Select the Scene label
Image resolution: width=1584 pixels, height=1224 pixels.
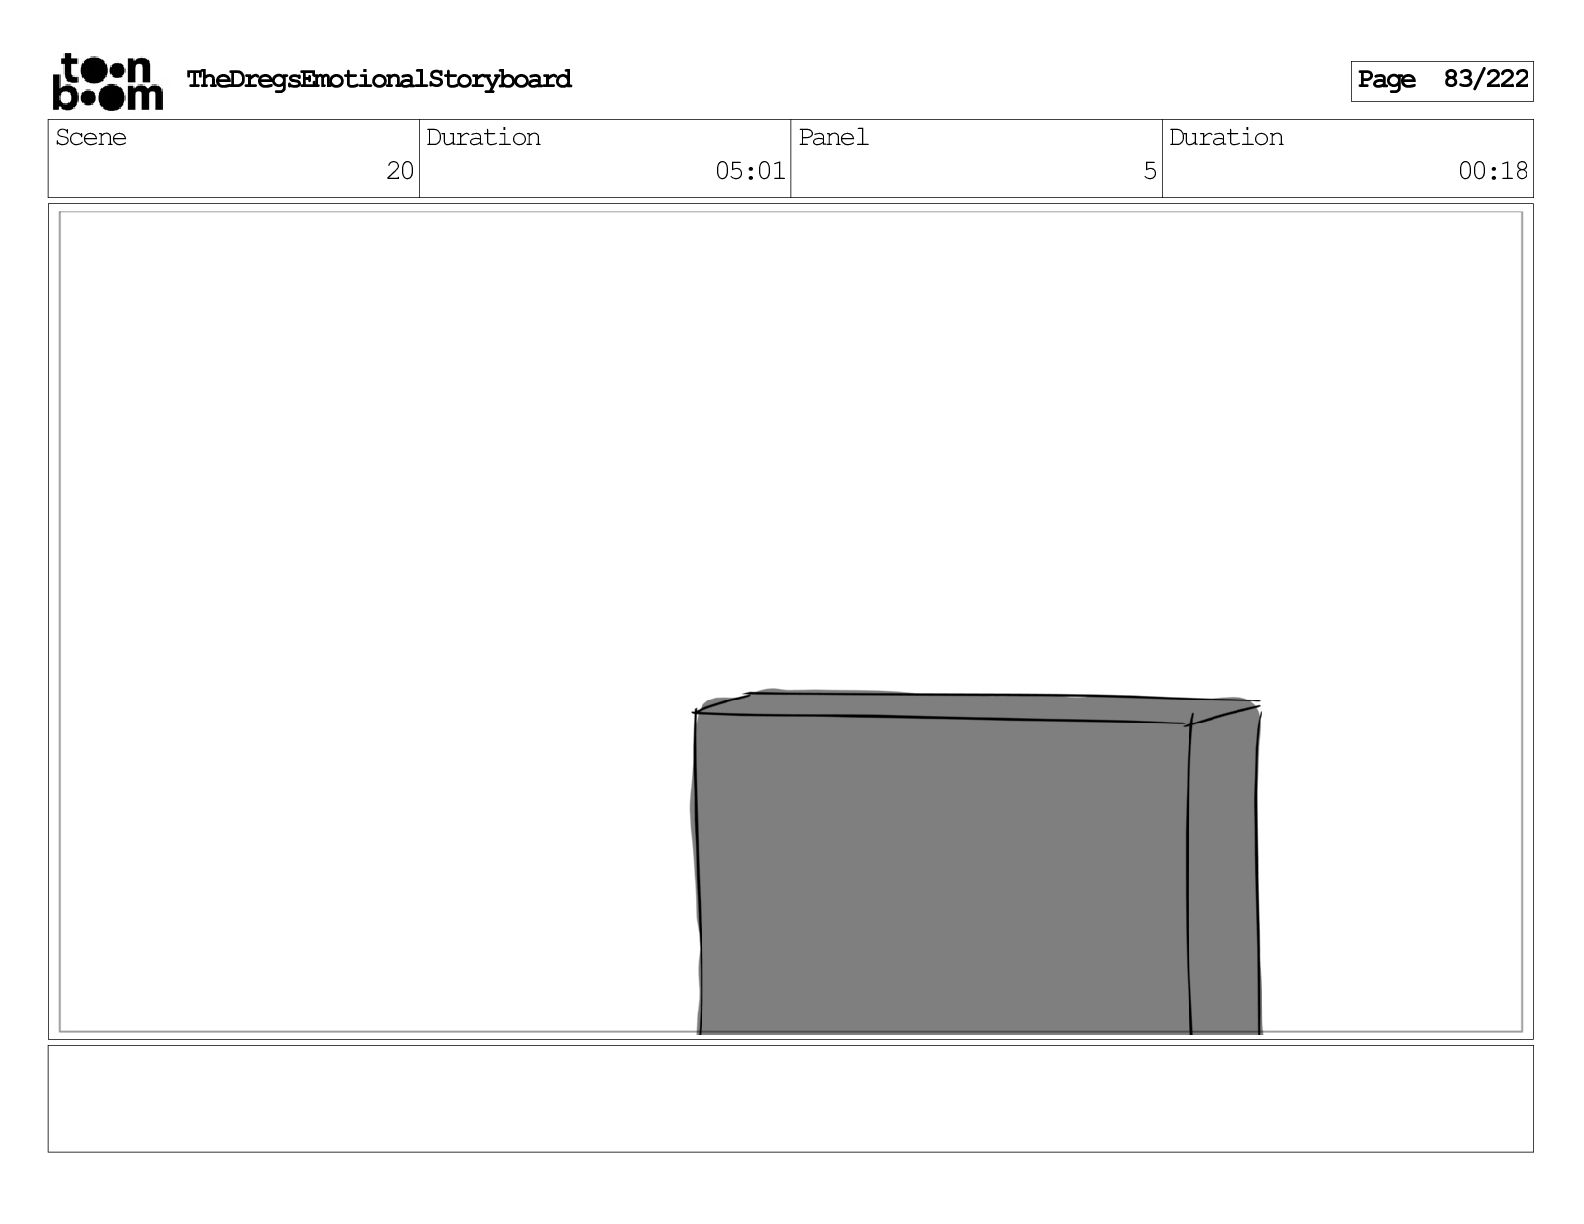point(91,137)
